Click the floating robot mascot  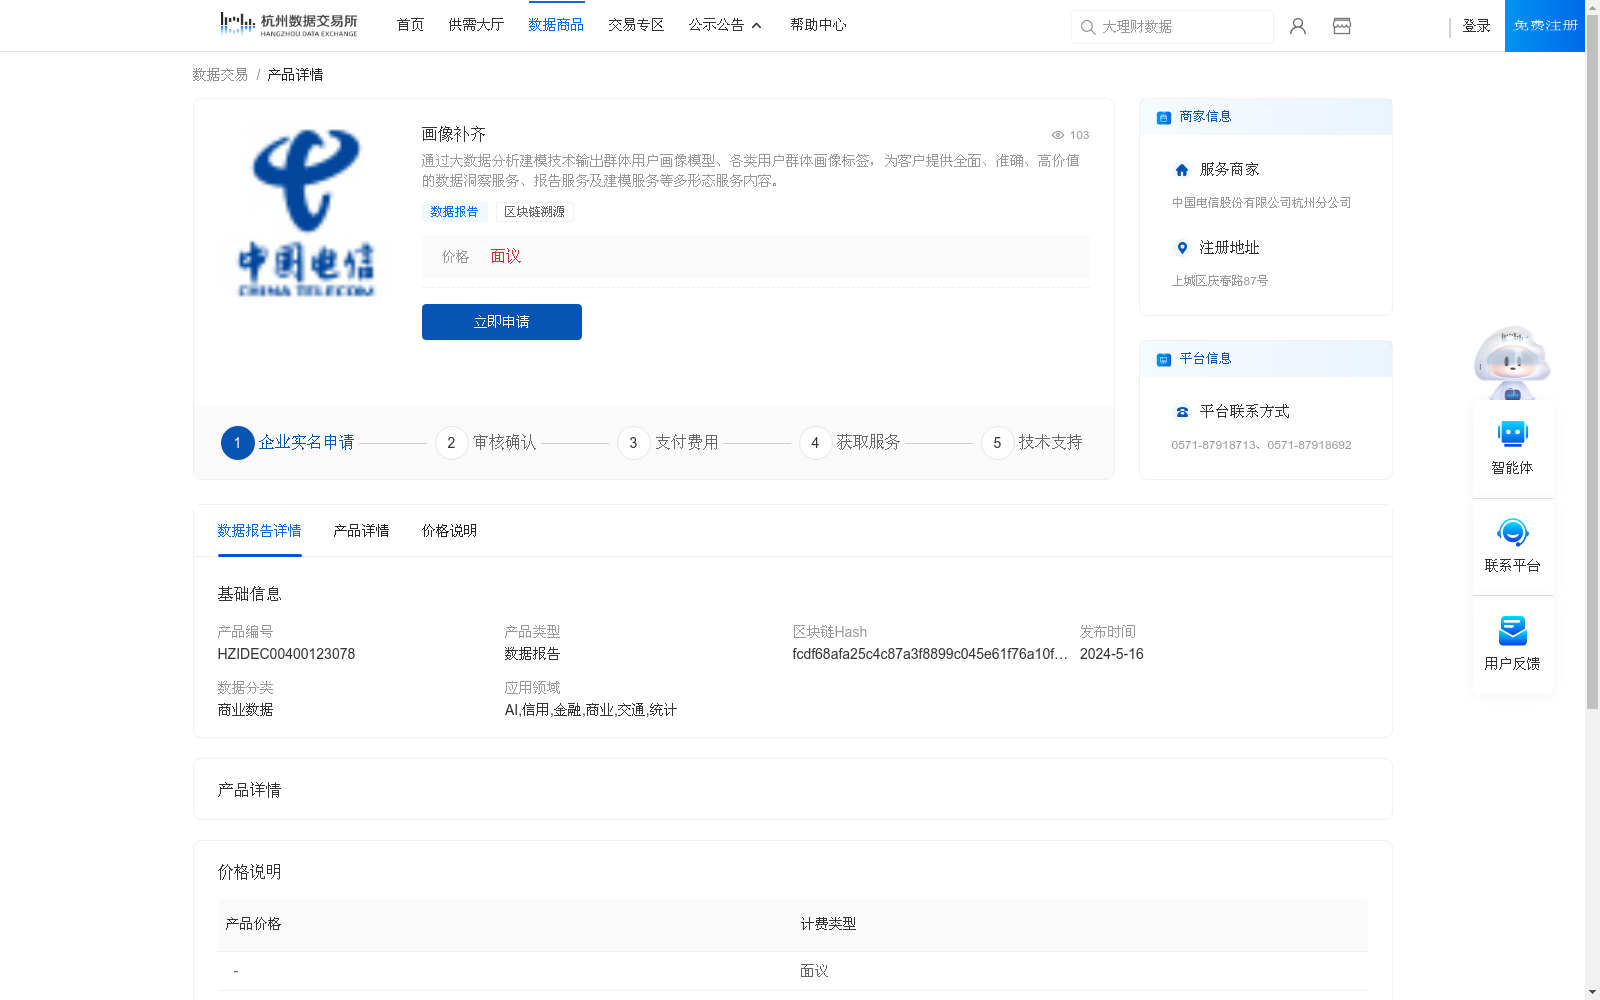(1512, 362)
